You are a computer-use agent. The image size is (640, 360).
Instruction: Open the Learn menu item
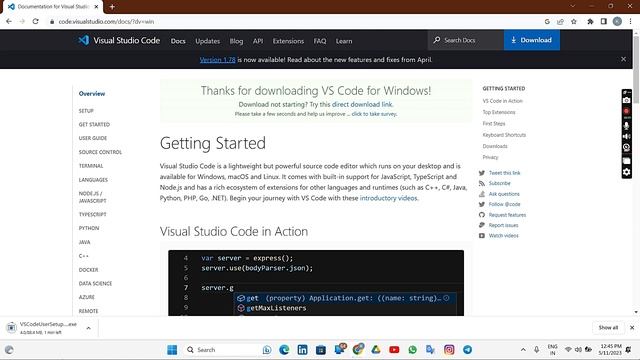(x=344, y=41)
